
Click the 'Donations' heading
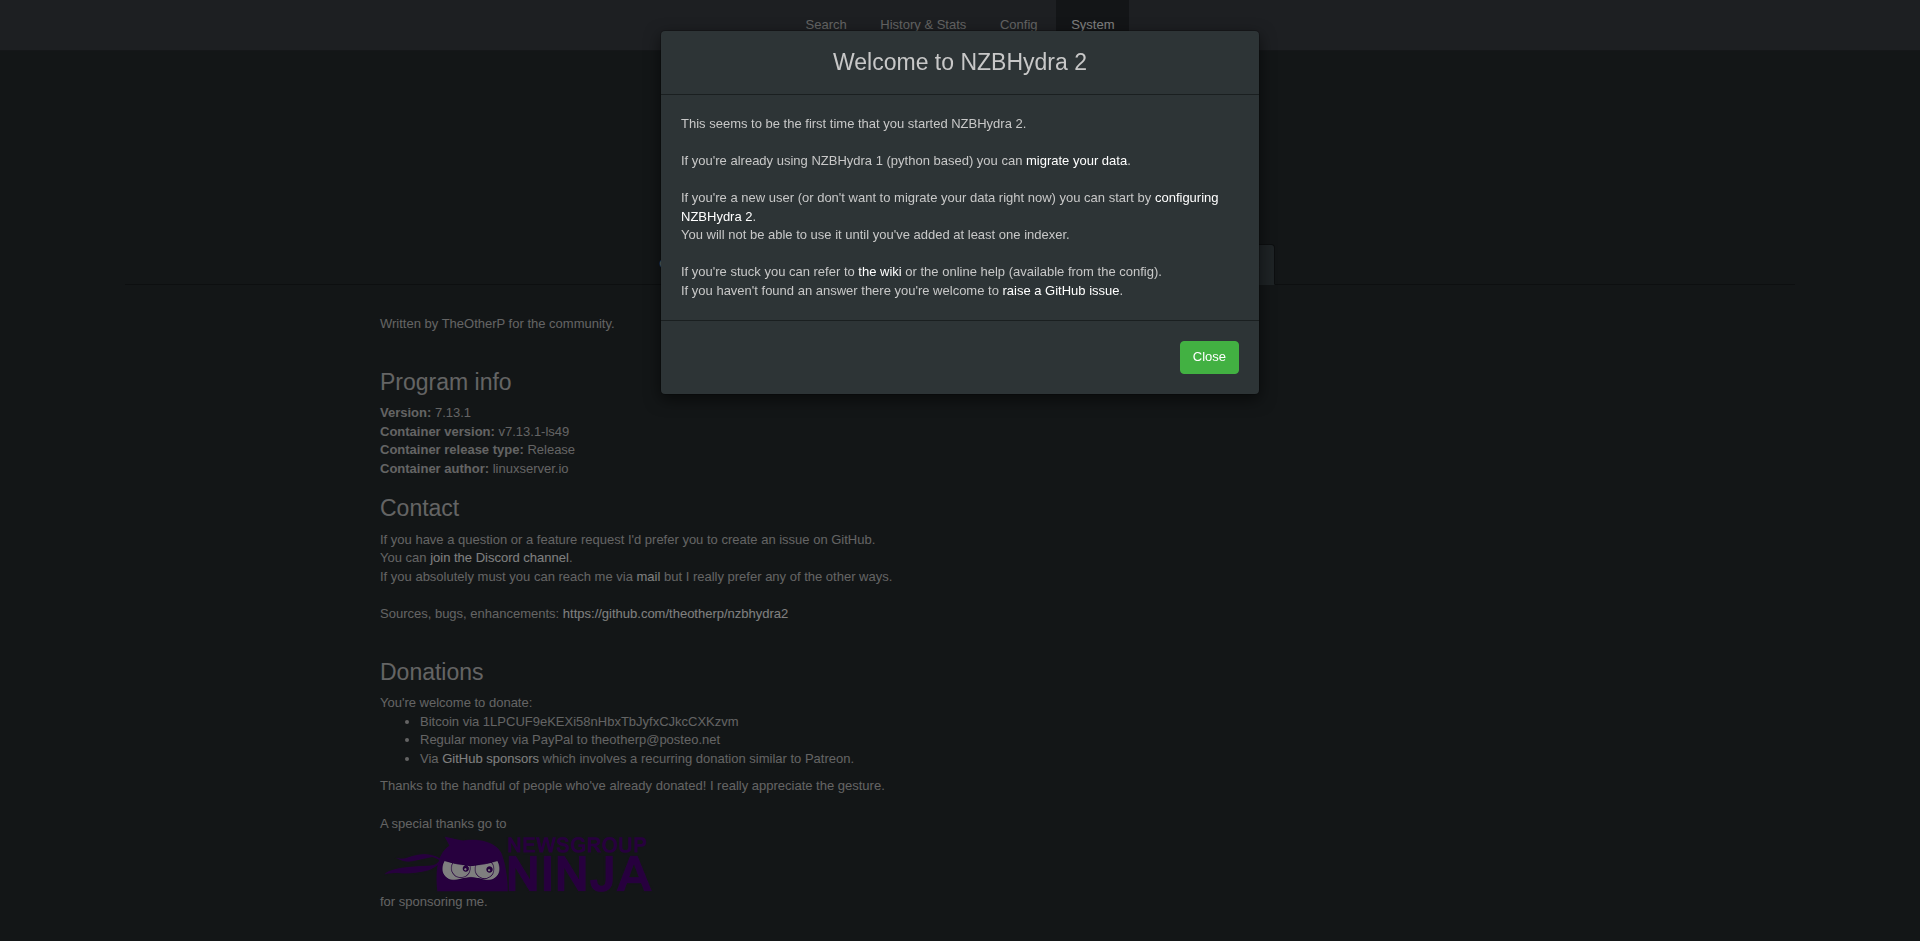[x=431, y=672]
